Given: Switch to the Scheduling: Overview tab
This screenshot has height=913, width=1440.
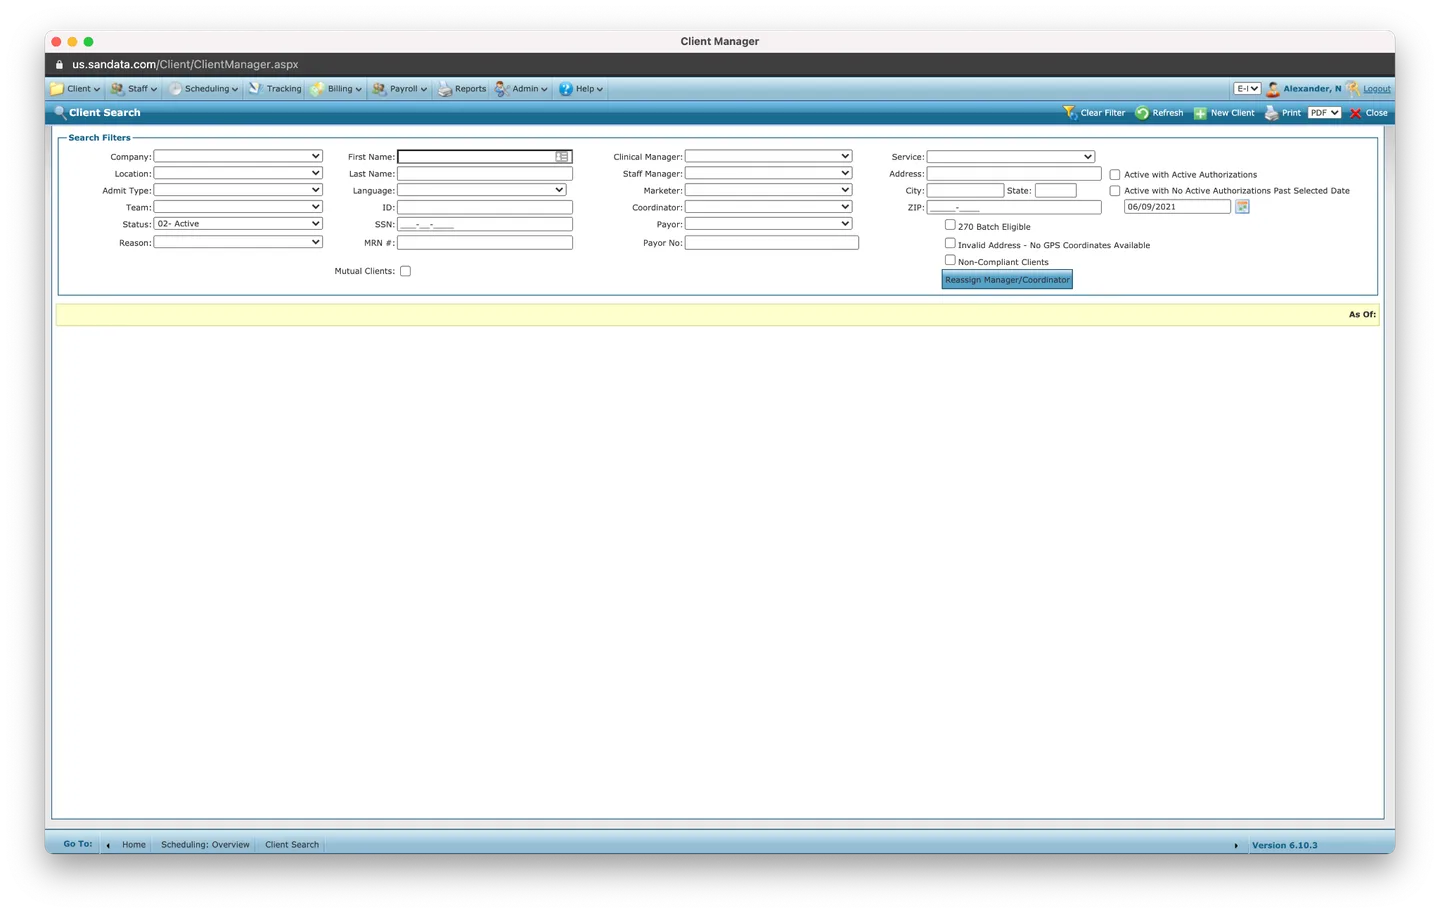Looking at the screenshot, I should (x=205, y=844).
